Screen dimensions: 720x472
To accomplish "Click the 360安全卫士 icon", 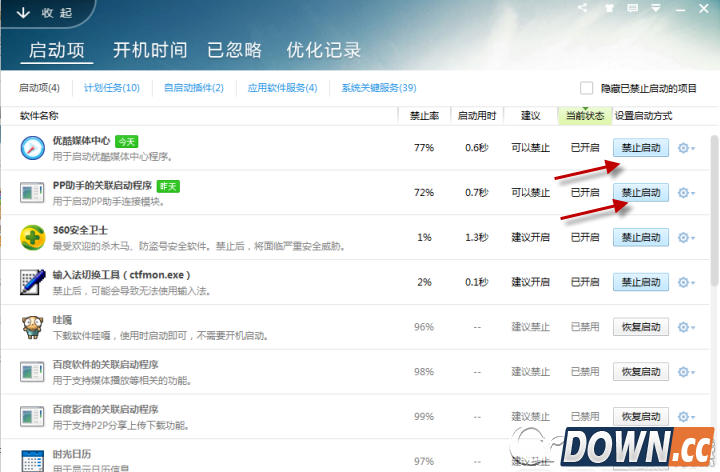I will point(33,237).
